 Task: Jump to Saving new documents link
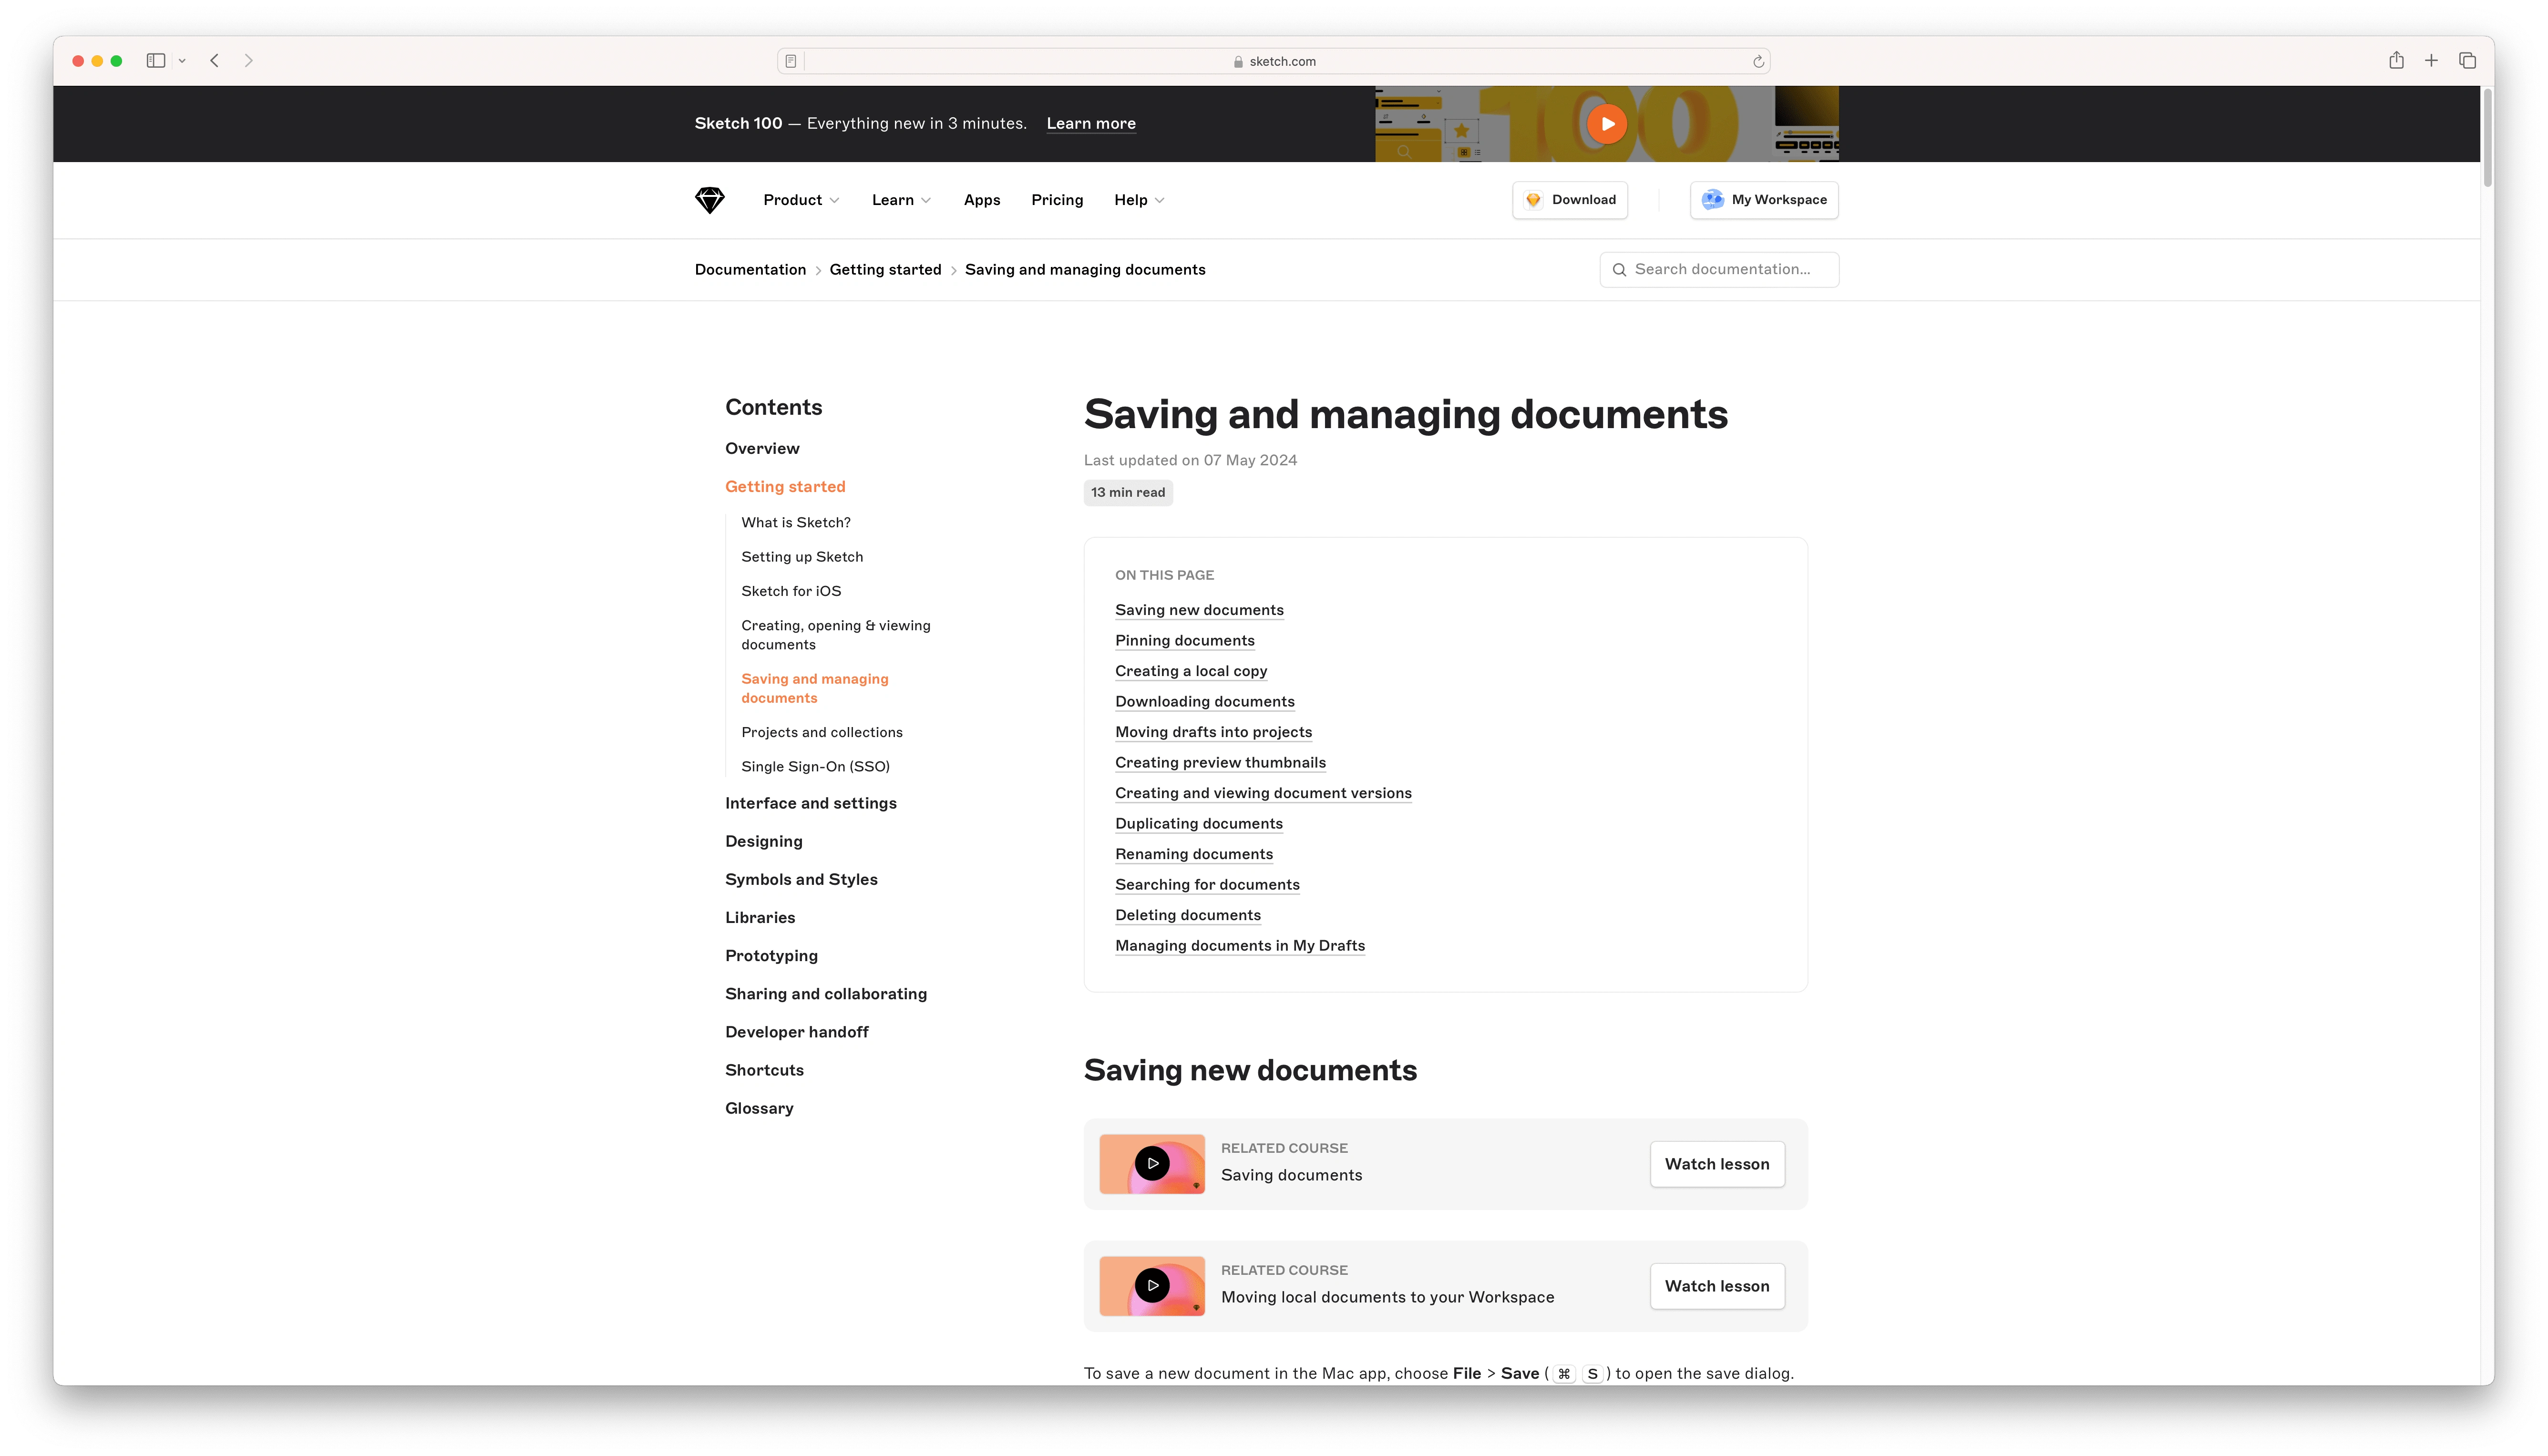pos(1199,610)
